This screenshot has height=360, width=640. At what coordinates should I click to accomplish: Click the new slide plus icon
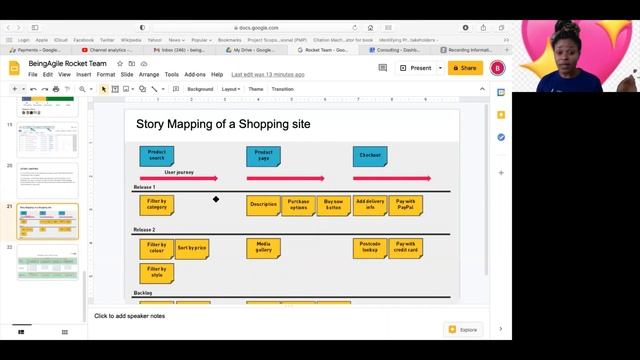click(x=15, y=89)
